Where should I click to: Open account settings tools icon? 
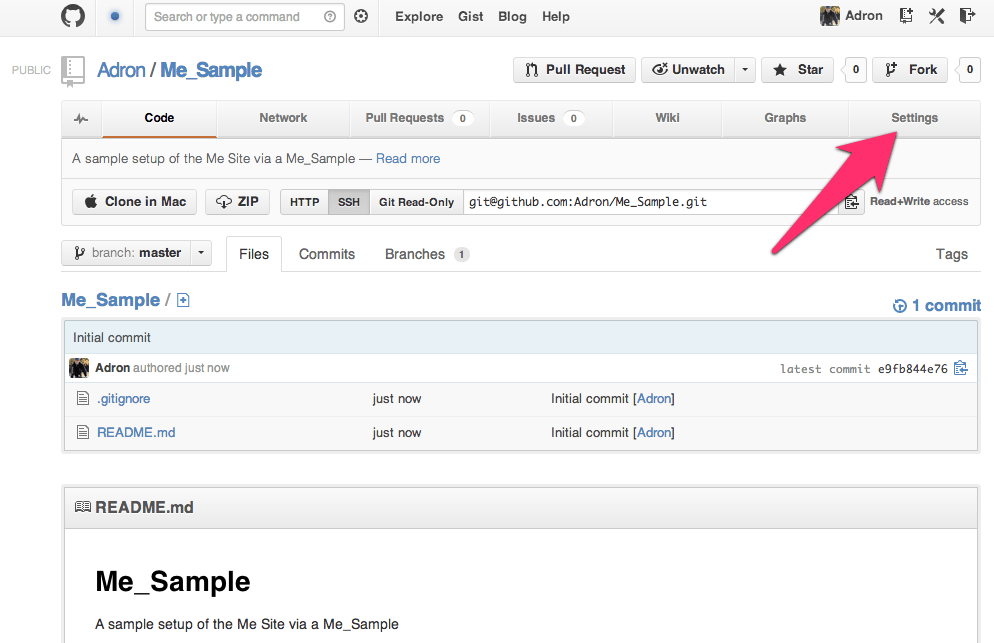pyautogui.click(x=937, y=16)
